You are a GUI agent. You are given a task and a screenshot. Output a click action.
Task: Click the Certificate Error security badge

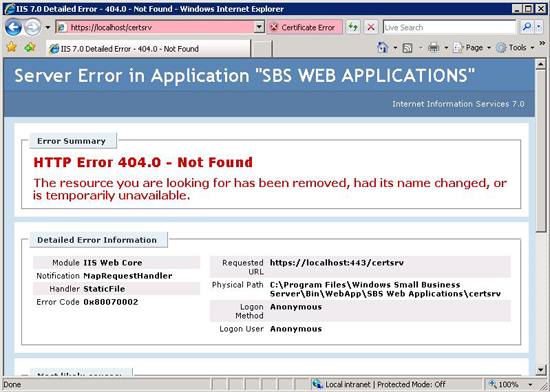304,27
